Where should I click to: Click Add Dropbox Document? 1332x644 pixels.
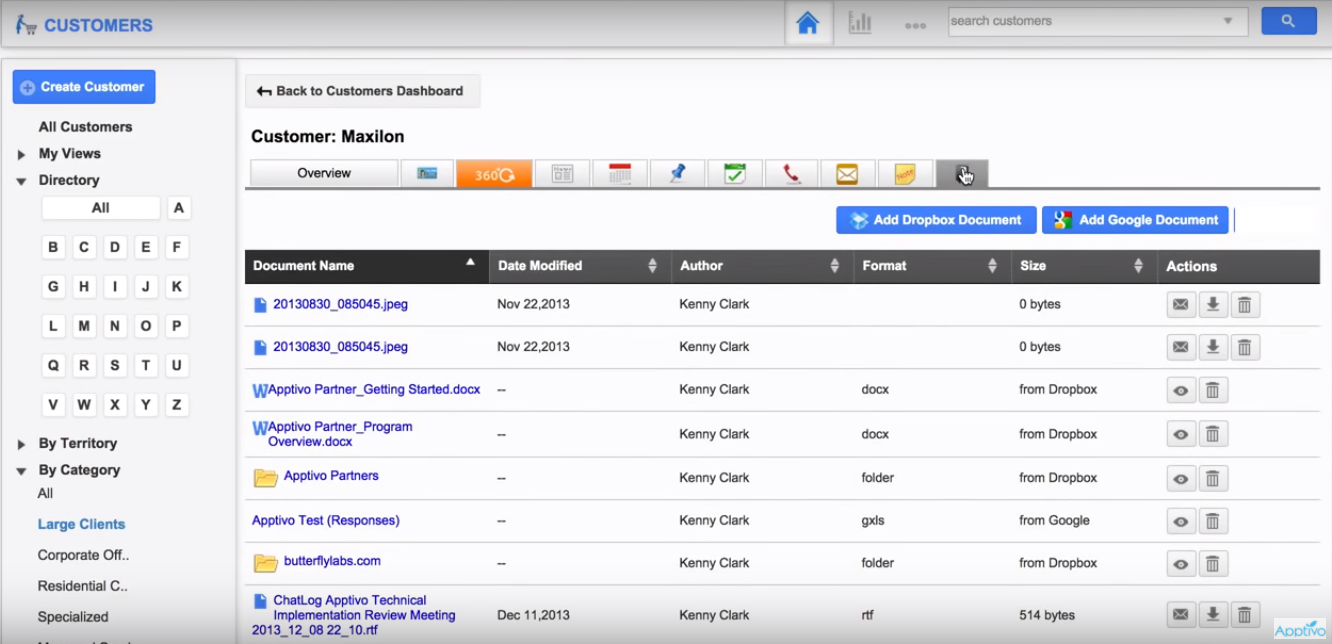tap(936, 219)
